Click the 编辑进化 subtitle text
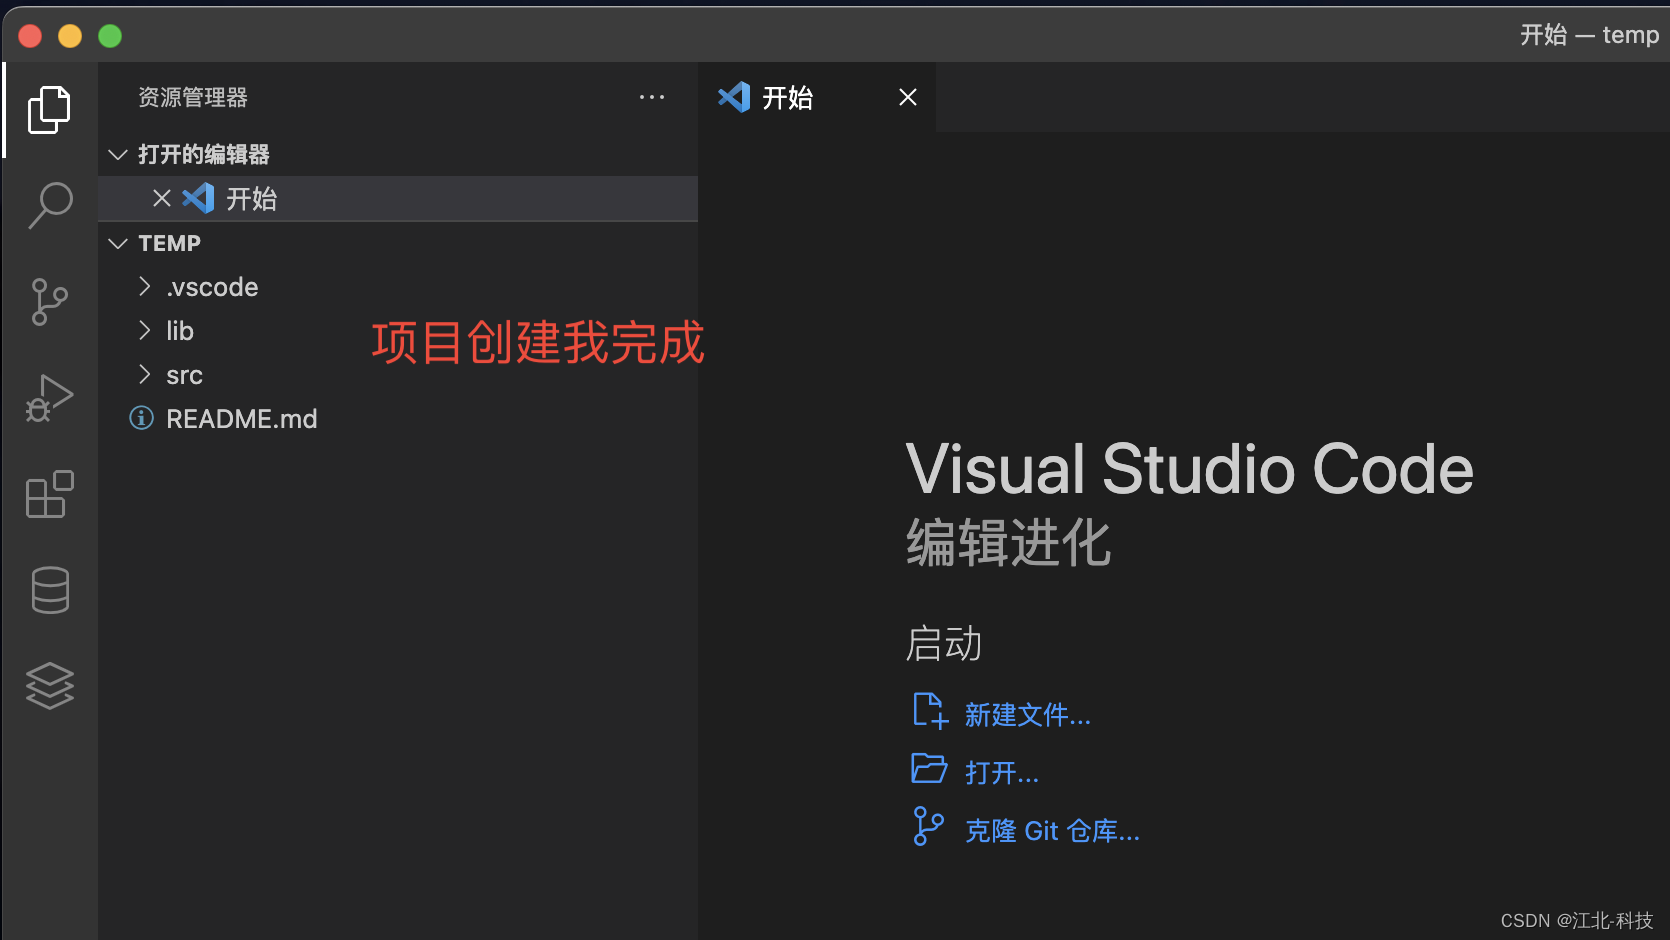Viewport: 1670px width, 940px height. tap(1008, 543)
